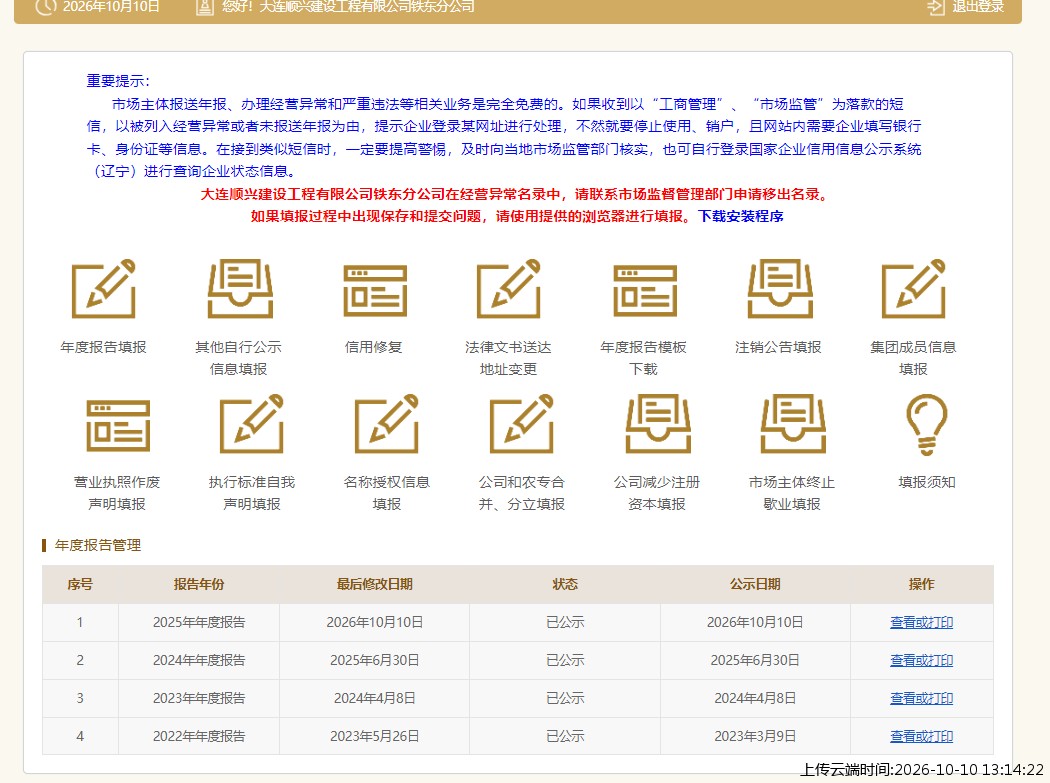The width and height of the screenshot is (1050, 783).
Task: Click the 序号 column header
Action: tap(80, 585)
